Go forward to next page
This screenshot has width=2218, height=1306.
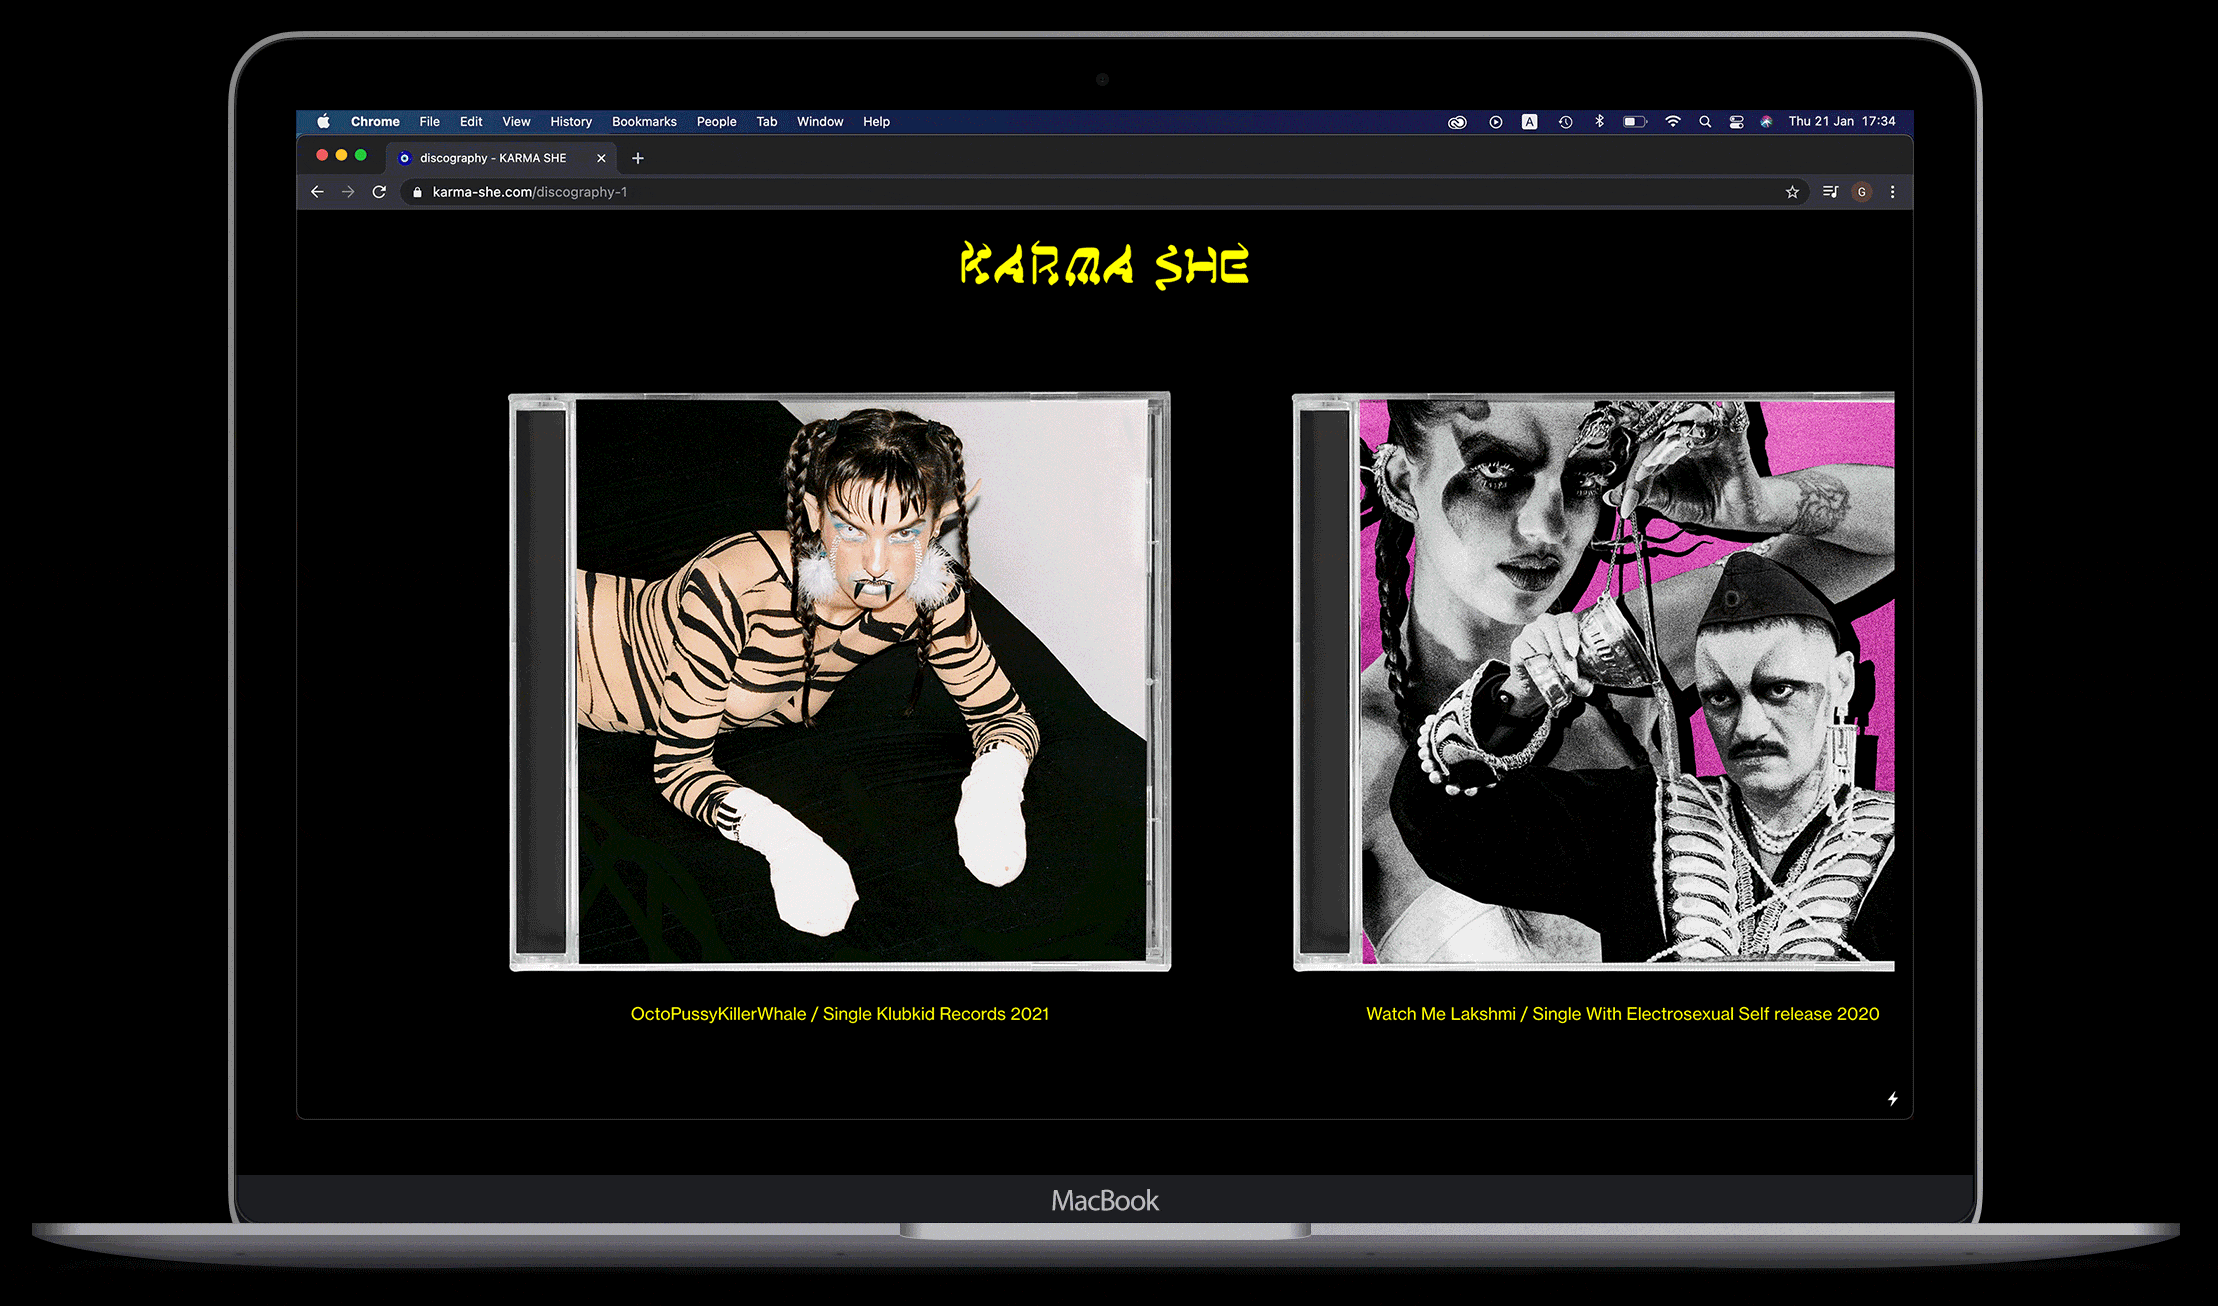[348, 192]
